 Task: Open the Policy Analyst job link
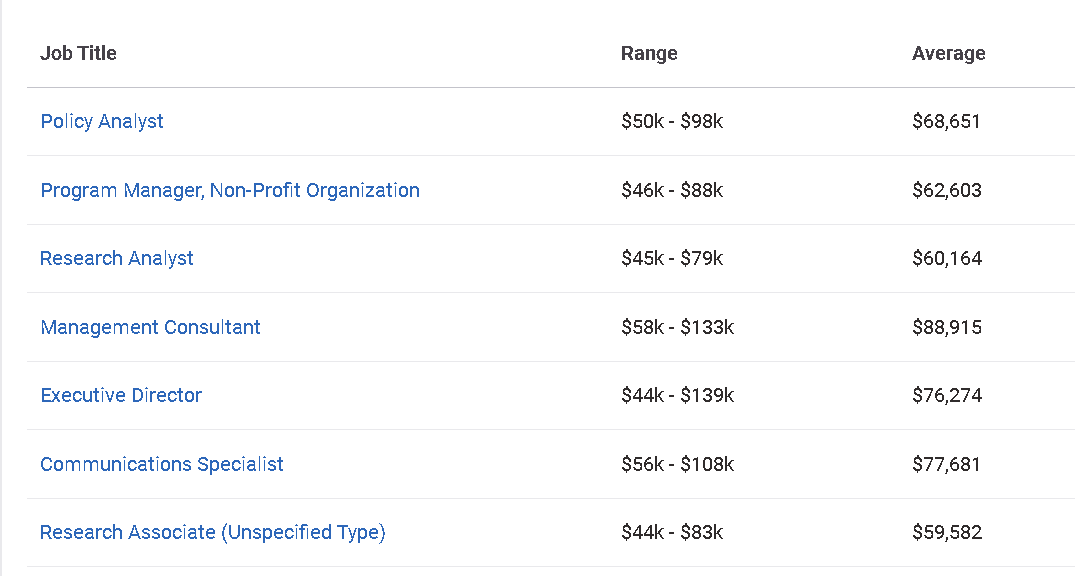pos(102,121)
